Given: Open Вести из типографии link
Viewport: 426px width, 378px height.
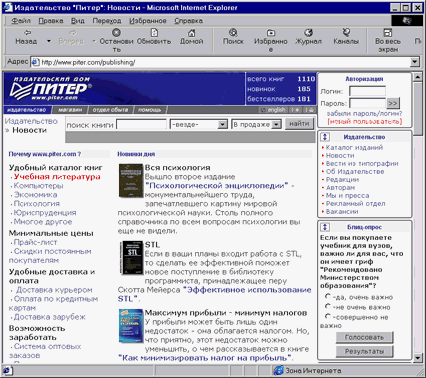Looking at the screenshot, I should point(362,163).
